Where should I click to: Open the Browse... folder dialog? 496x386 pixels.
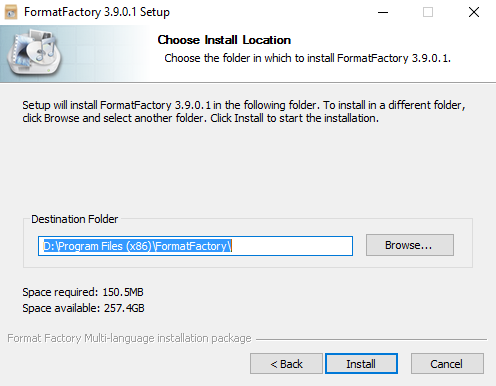pyautogui.click(x=410, y=245)
